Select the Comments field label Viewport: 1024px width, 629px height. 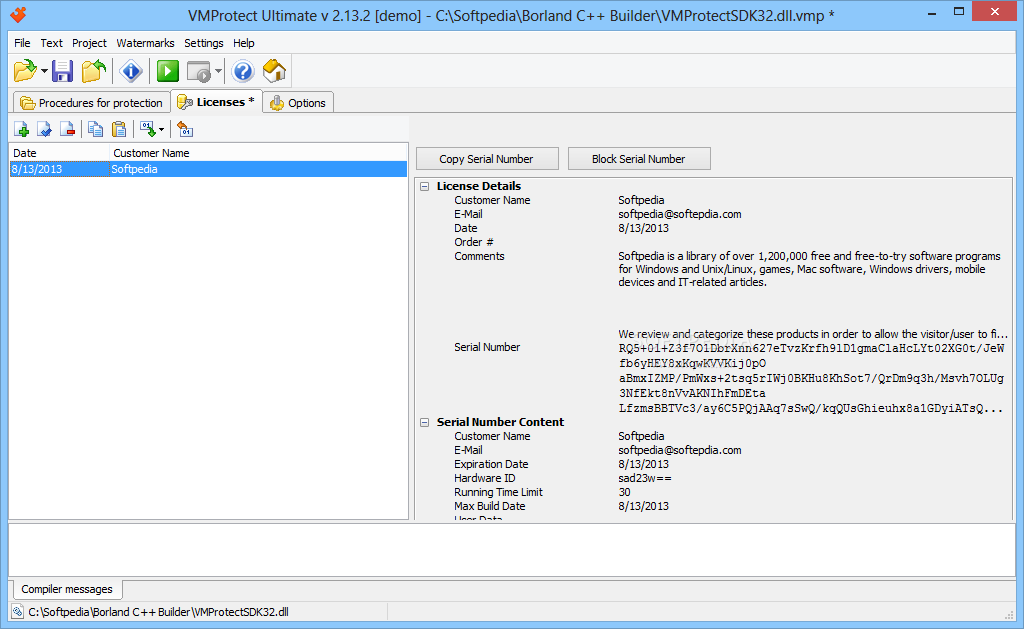pyautogui.click(x=479, y=256)
